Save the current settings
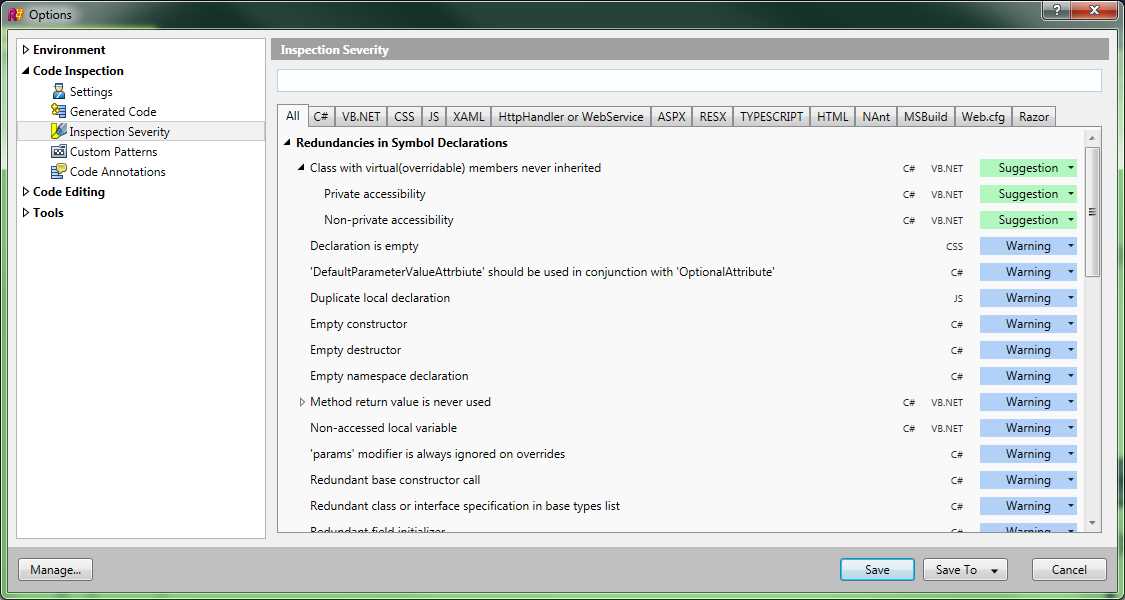The width and height of the screenshot is (1125, 600). pyautogui.click(x=877, y=569)
